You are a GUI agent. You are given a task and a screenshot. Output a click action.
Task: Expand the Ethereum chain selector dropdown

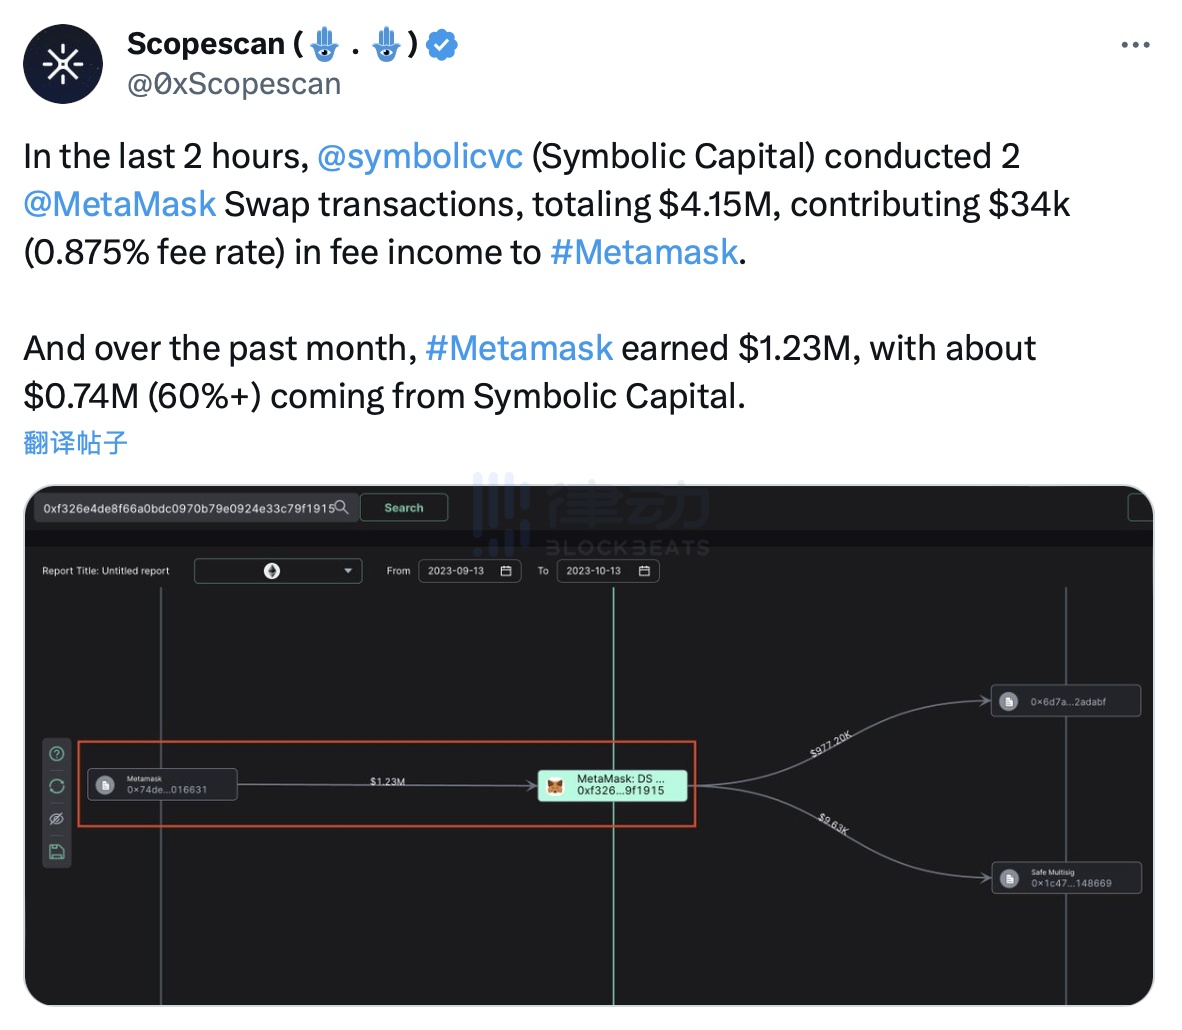coord(278,571)
